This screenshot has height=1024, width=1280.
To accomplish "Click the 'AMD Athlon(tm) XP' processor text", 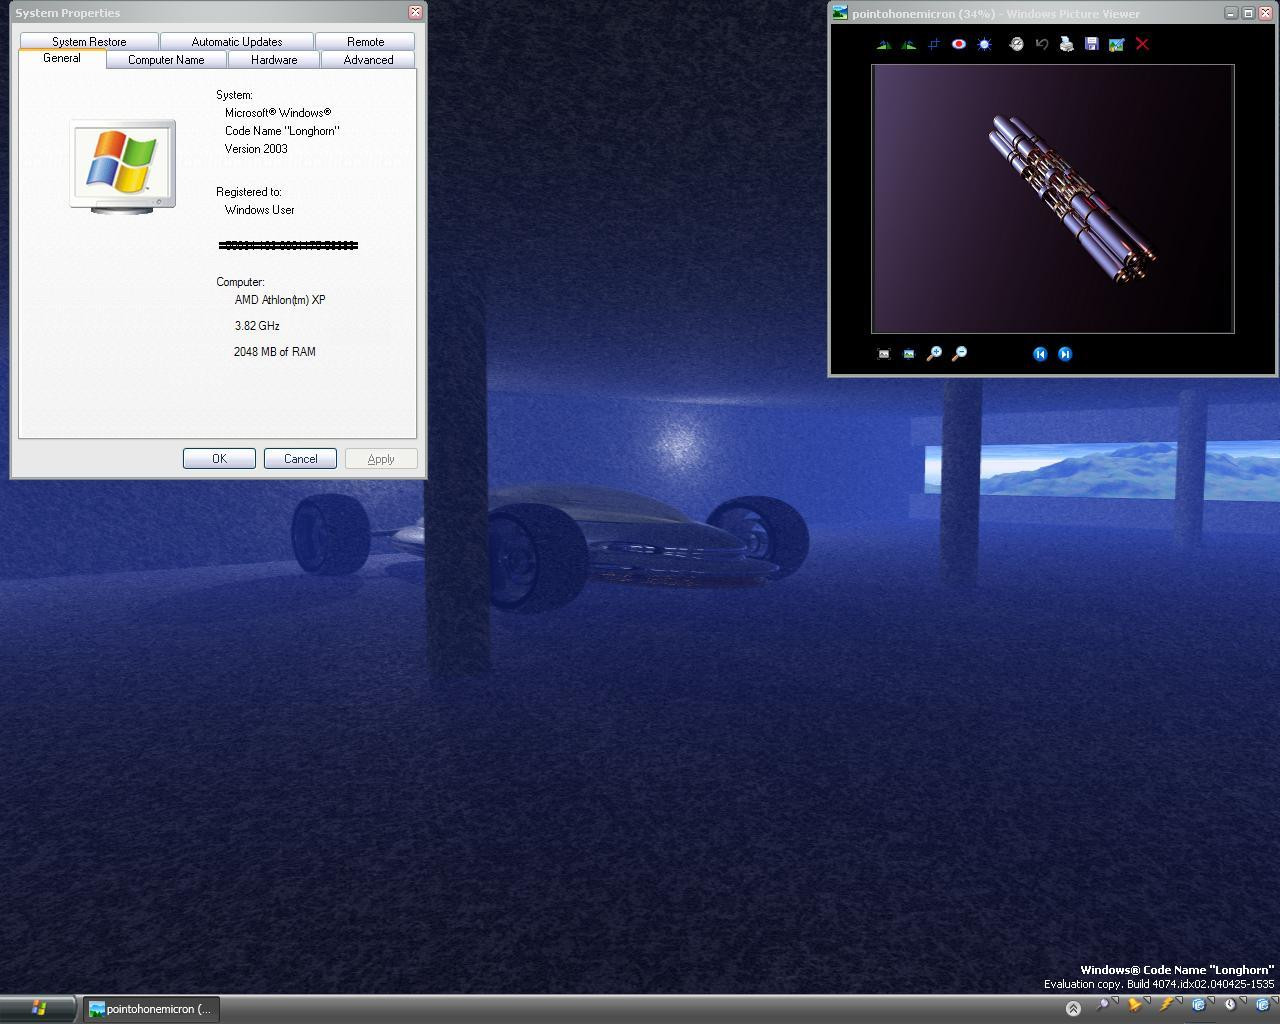I will [280, 300].
